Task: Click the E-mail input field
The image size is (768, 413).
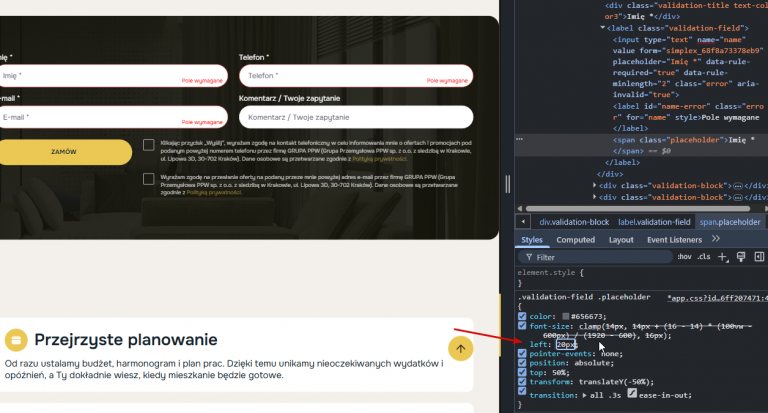Action: (113, 117)
